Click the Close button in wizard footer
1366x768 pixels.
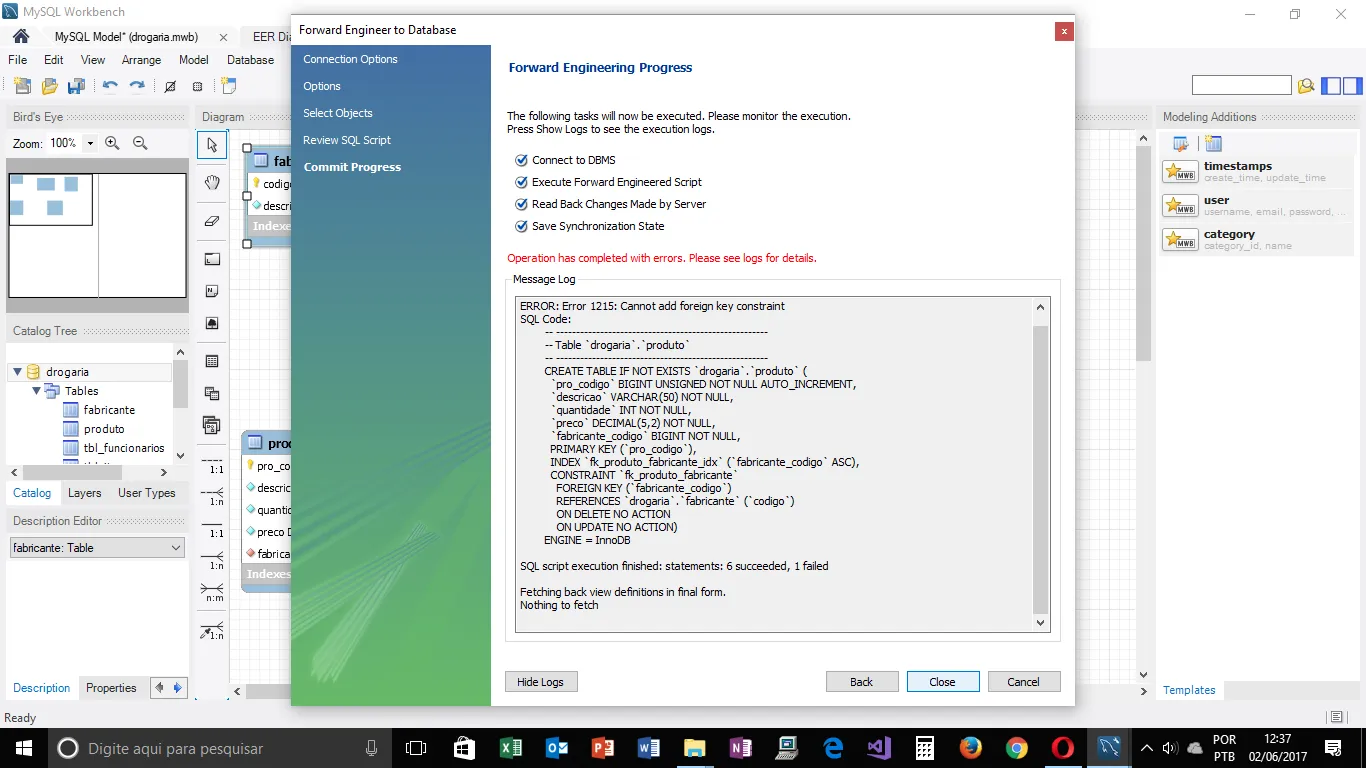(x=943, y=682)
